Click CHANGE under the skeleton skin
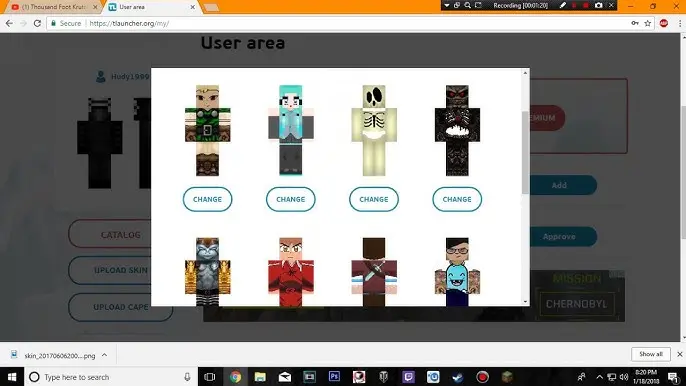This screenshot has height=386, width=686. coord(374,199)
